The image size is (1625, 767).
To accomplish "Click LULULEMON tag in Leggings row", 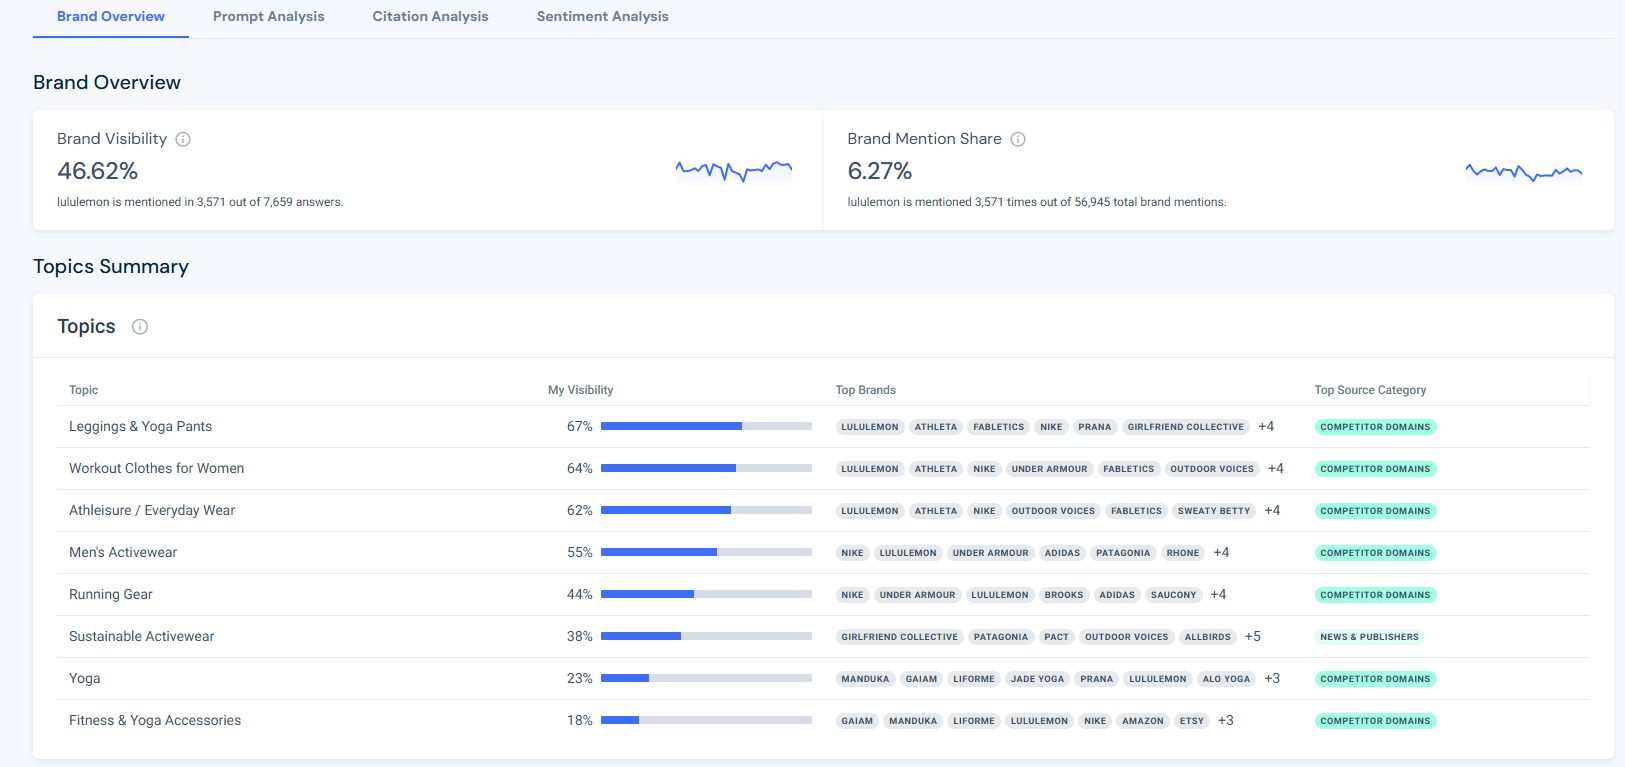I will 870,427.
